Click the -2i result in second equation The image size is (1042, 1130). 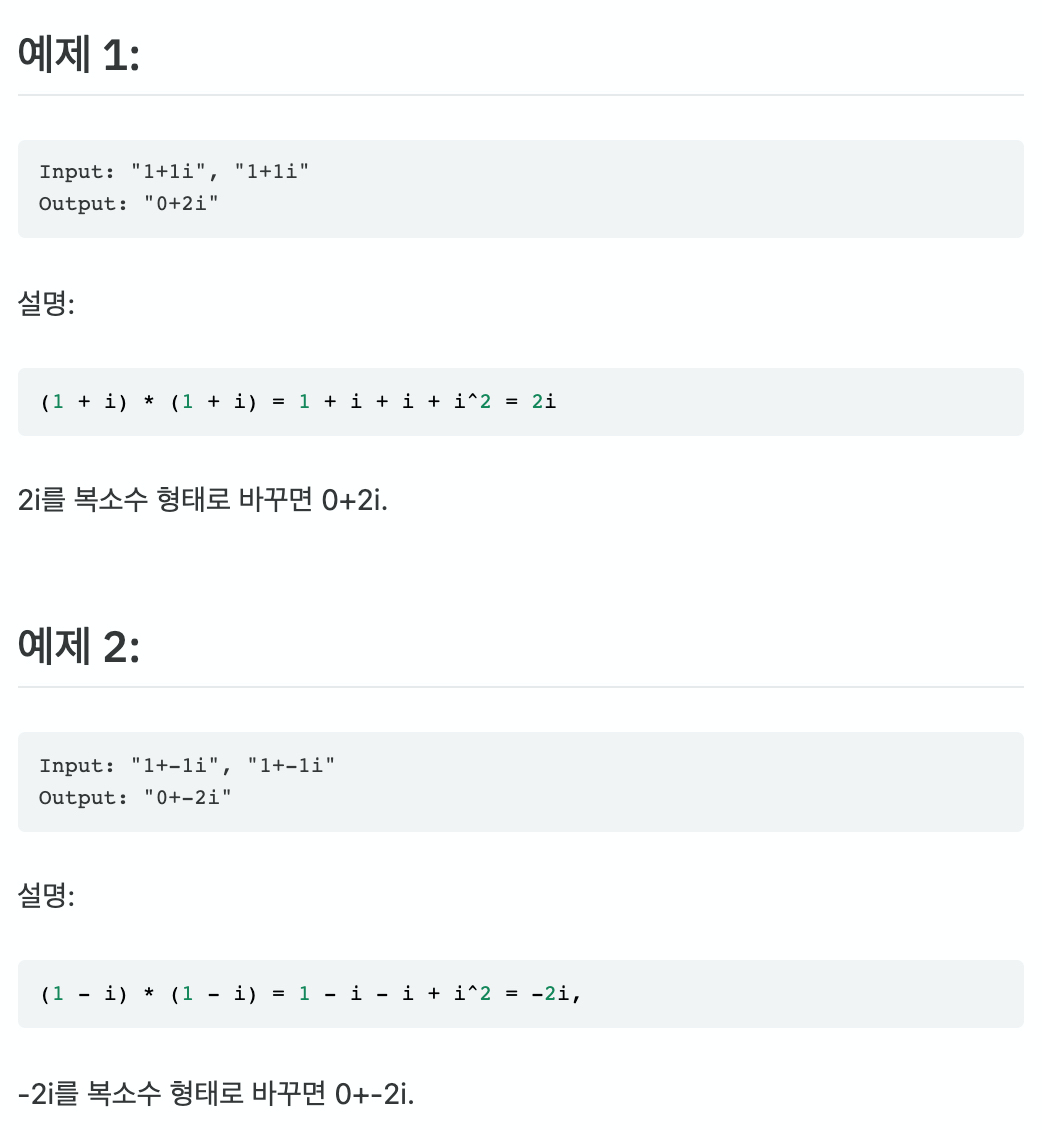tap(550, 994)
